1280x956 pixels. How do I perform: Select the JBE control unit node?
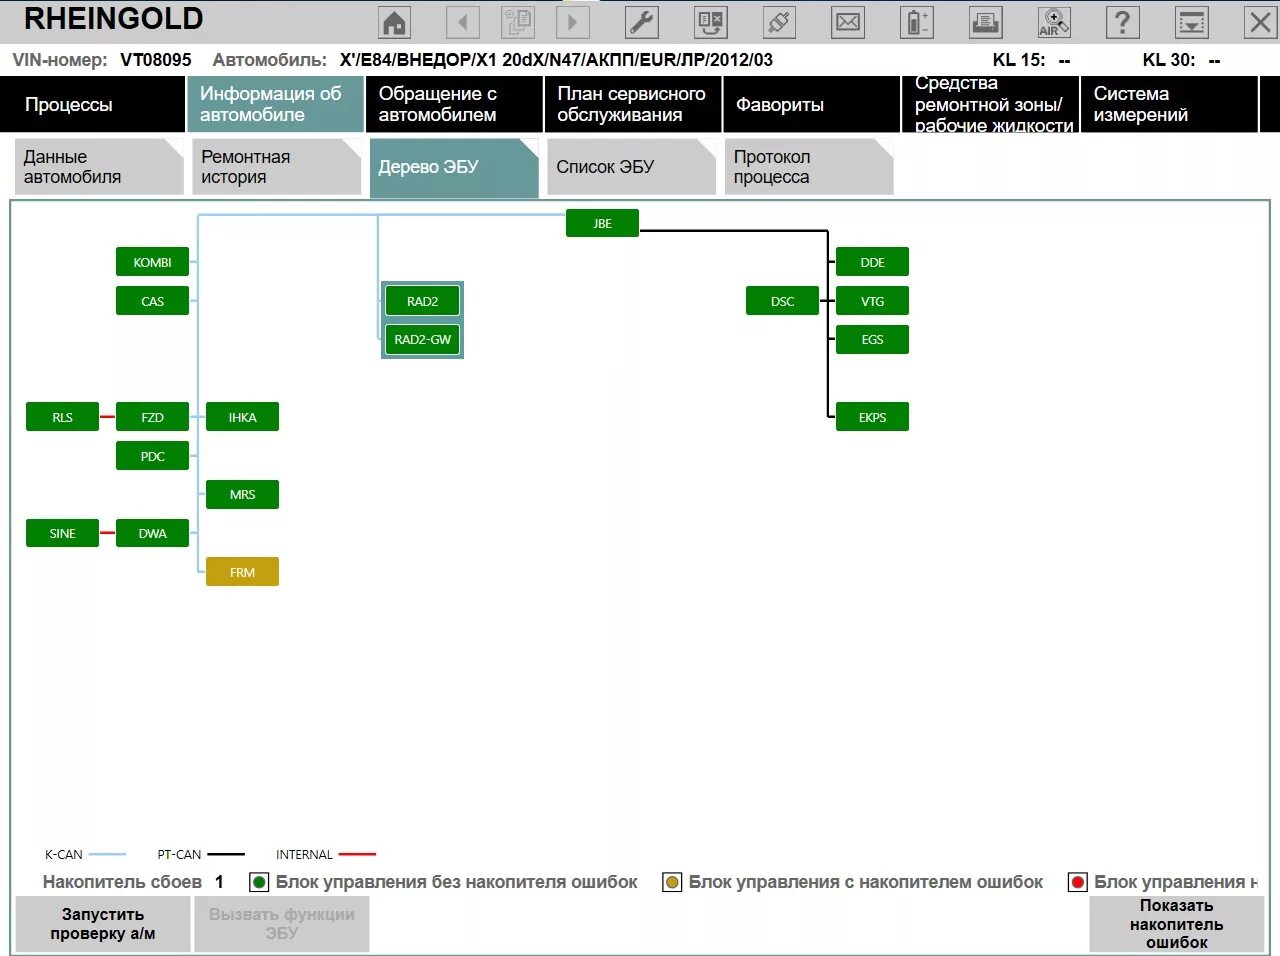pyautogui.click(x=602, y=223)
